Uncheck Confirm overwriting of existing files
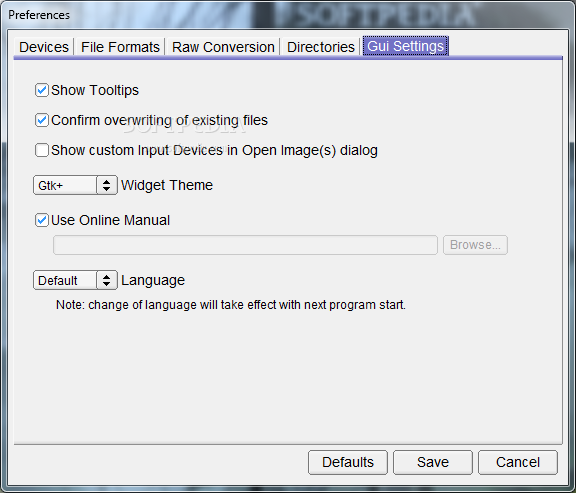The height and width of the screenshot is (493, 576). pos(42,120)
